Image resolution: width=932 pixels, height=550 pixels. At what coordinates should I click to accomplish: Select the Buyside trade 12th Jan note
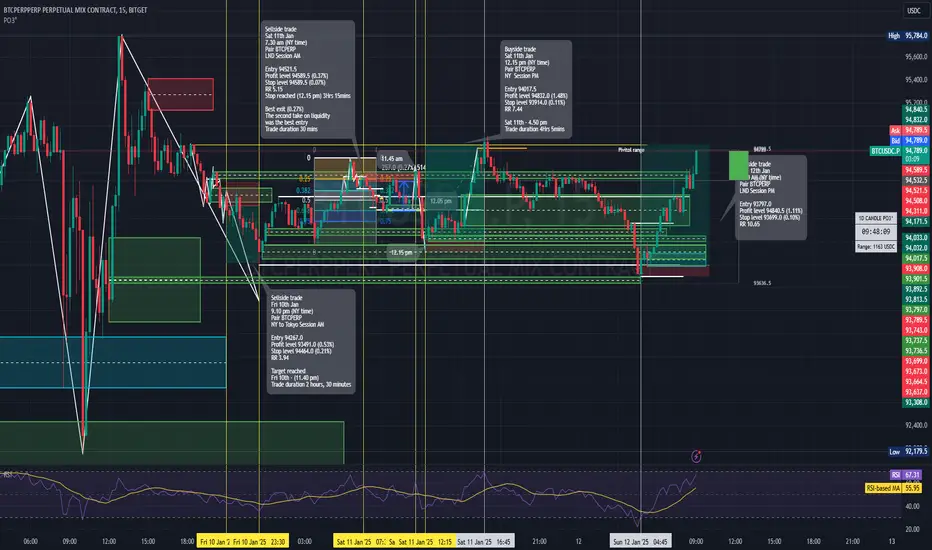(771, 197)
